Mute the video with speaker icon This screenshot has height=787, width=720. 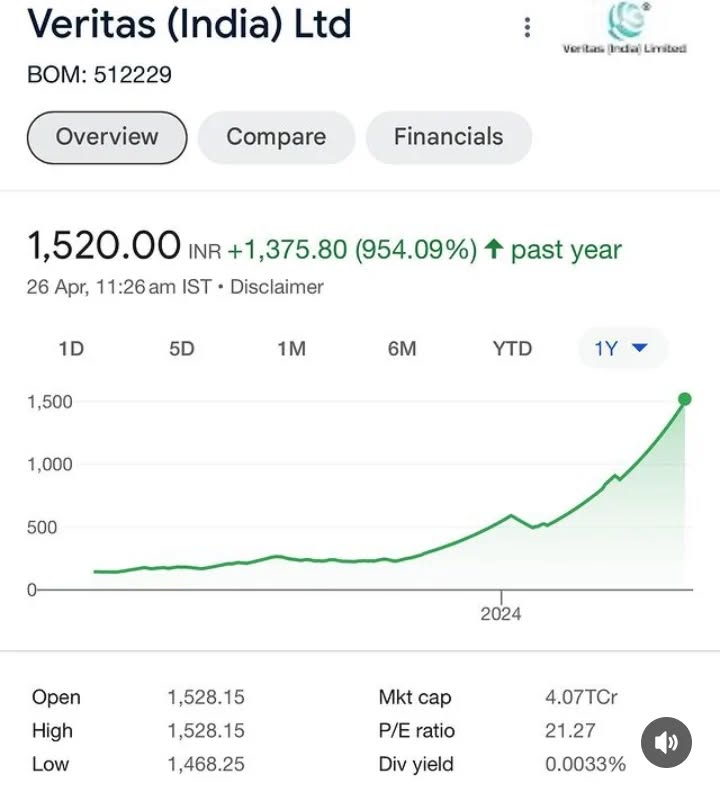[x=666, y=742]
